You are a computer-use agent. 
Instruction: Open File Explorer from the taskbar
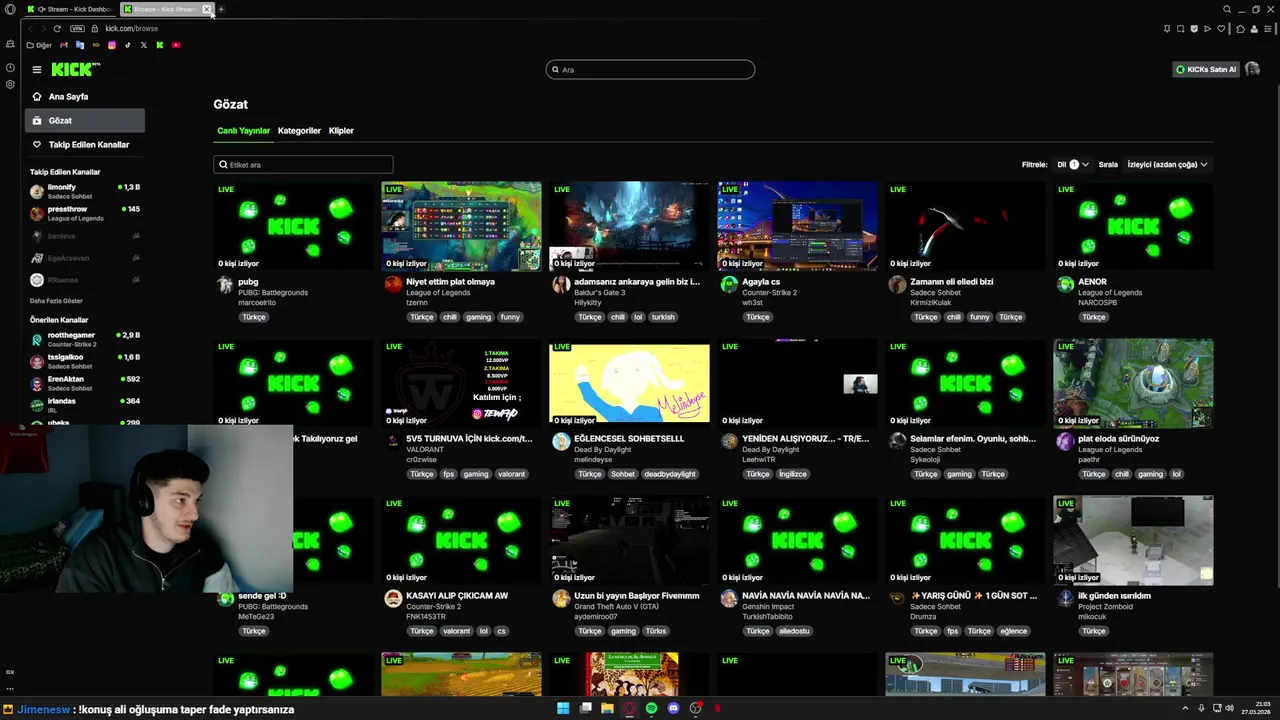click(607, 709)
